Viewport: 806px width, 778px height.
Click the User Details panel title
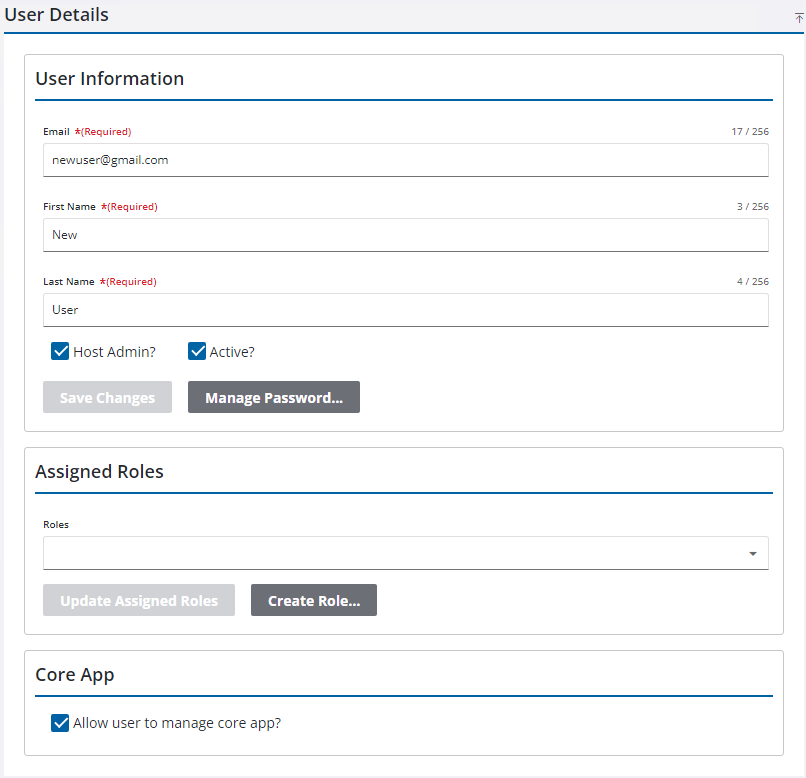(x=57, y=15)
